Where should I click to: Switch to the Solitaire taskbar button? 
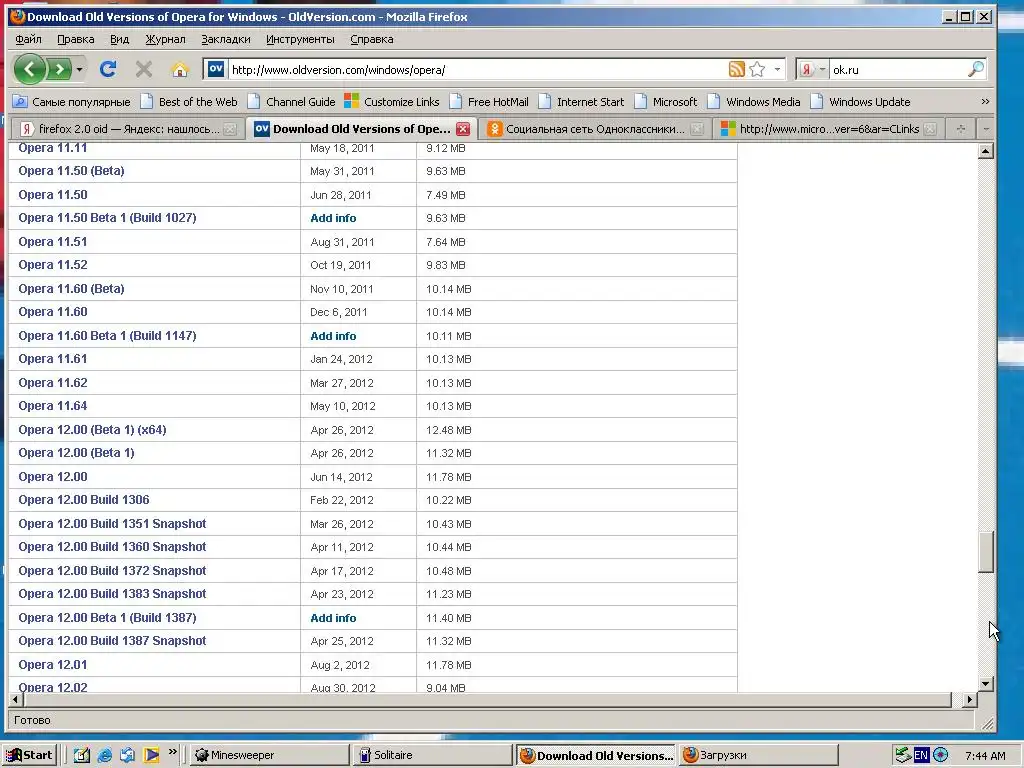tap(433, 755)
